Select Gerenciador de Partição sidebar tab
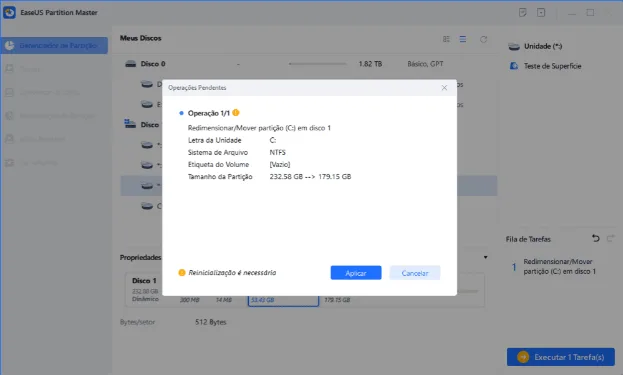 coord(54,45)
